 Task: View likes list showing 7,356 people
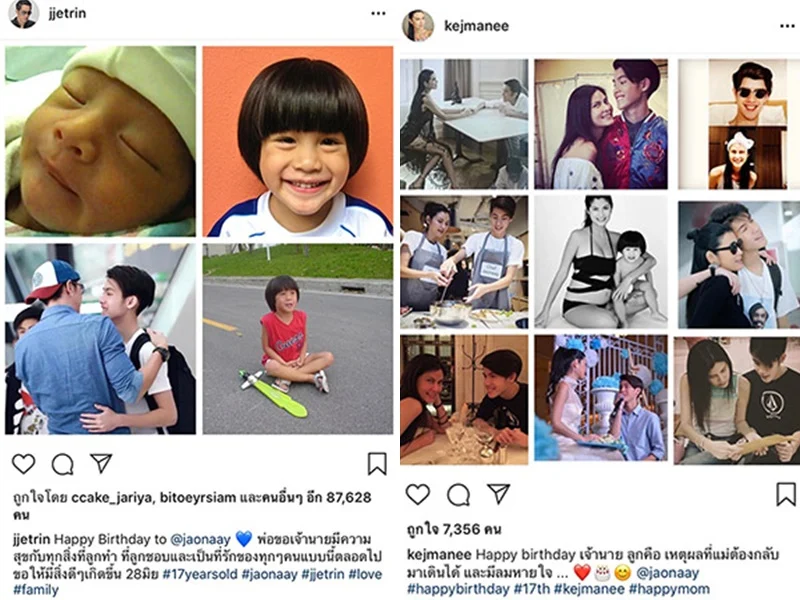pyautogui.click(x=454, y=530)
